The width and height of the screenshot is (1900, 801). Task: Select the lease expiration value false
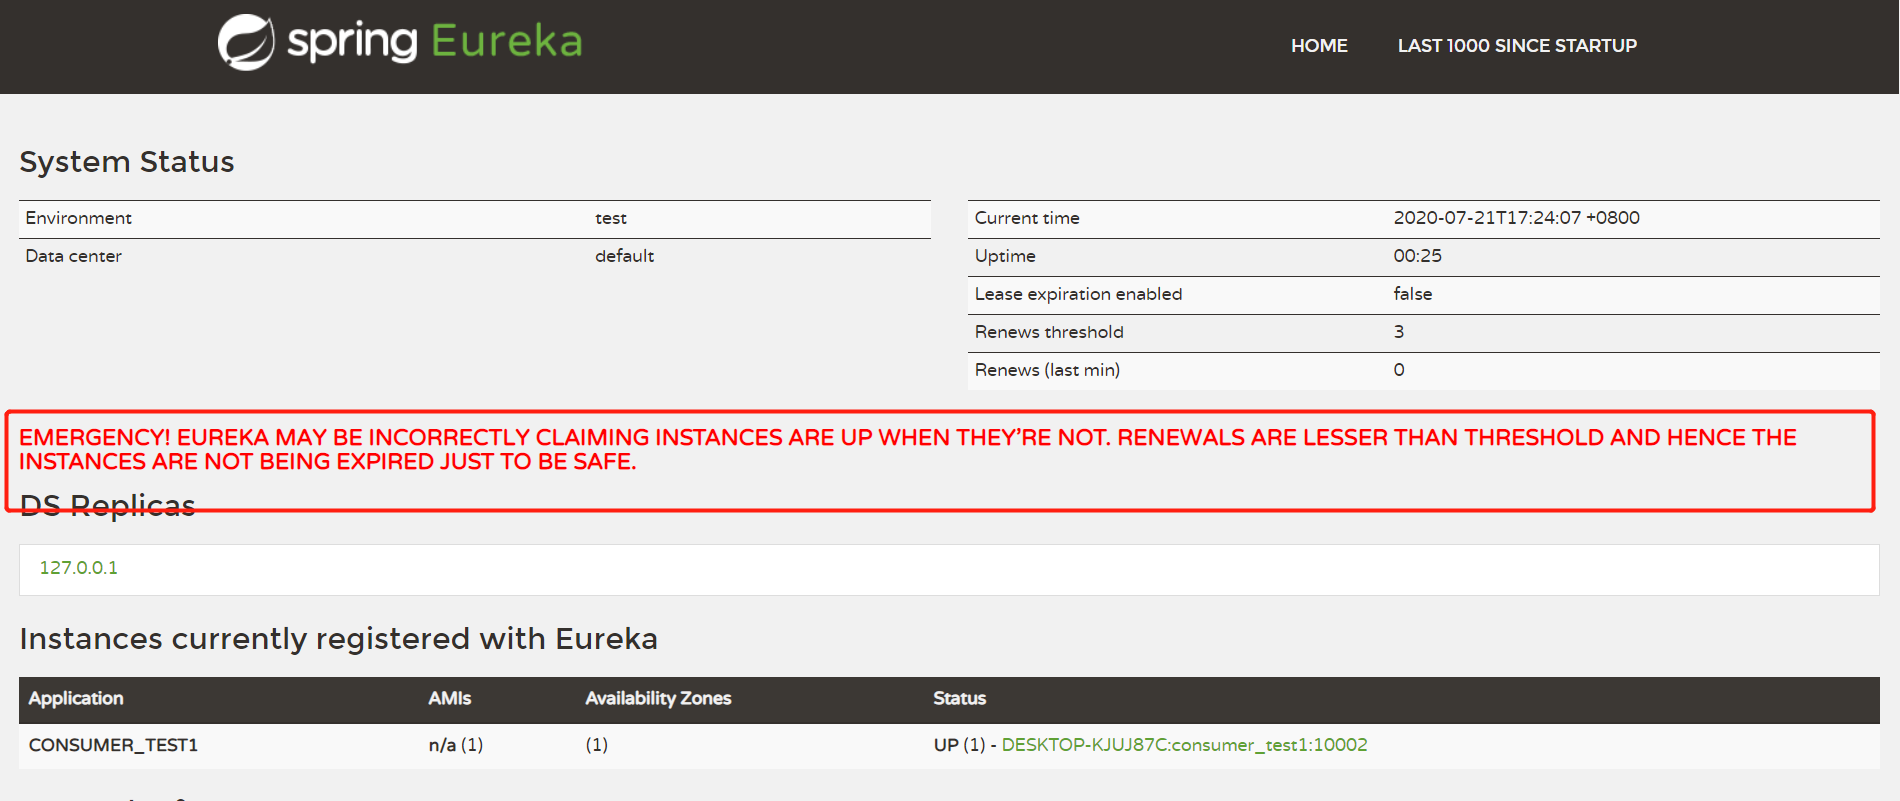coord(1413,294)
